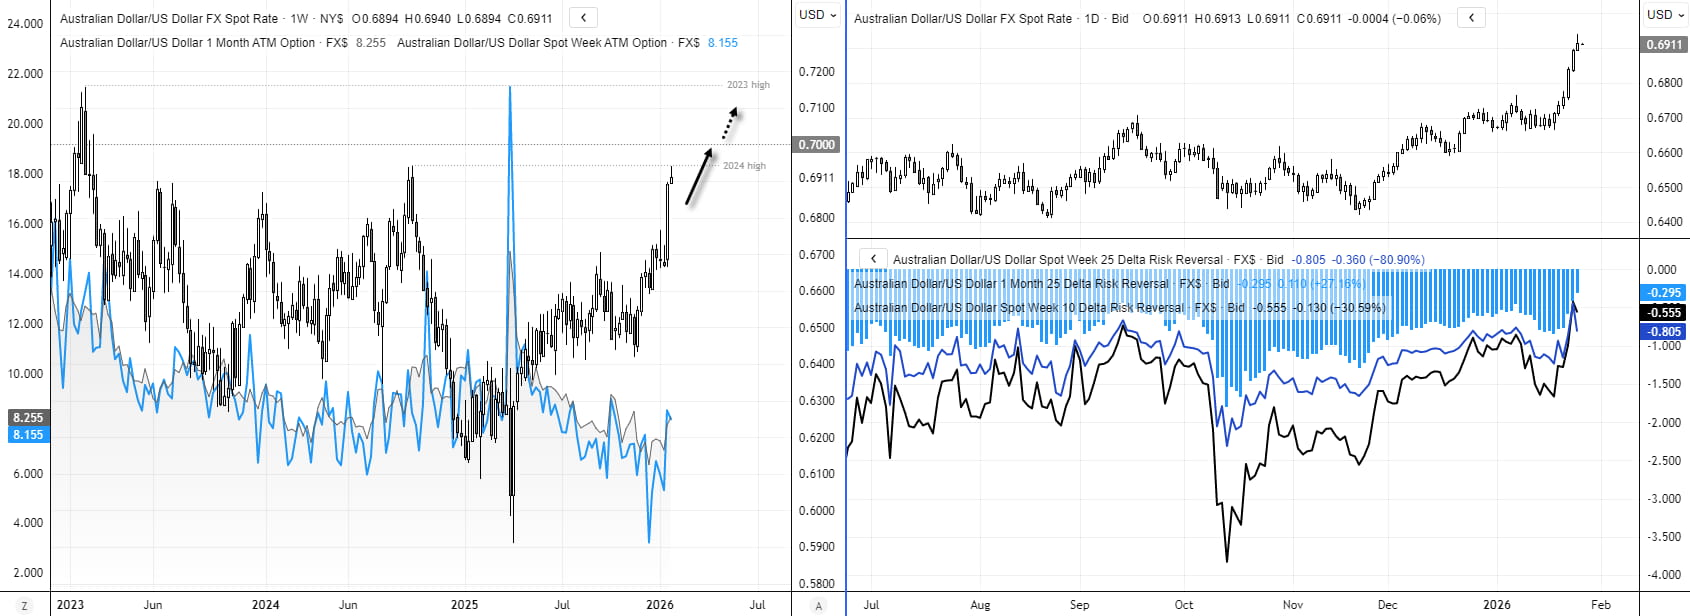Select the Spot Week 25 Delta Risk Reversal legend
Viewport: 1690px width, 616px height.
(1057, 259)
